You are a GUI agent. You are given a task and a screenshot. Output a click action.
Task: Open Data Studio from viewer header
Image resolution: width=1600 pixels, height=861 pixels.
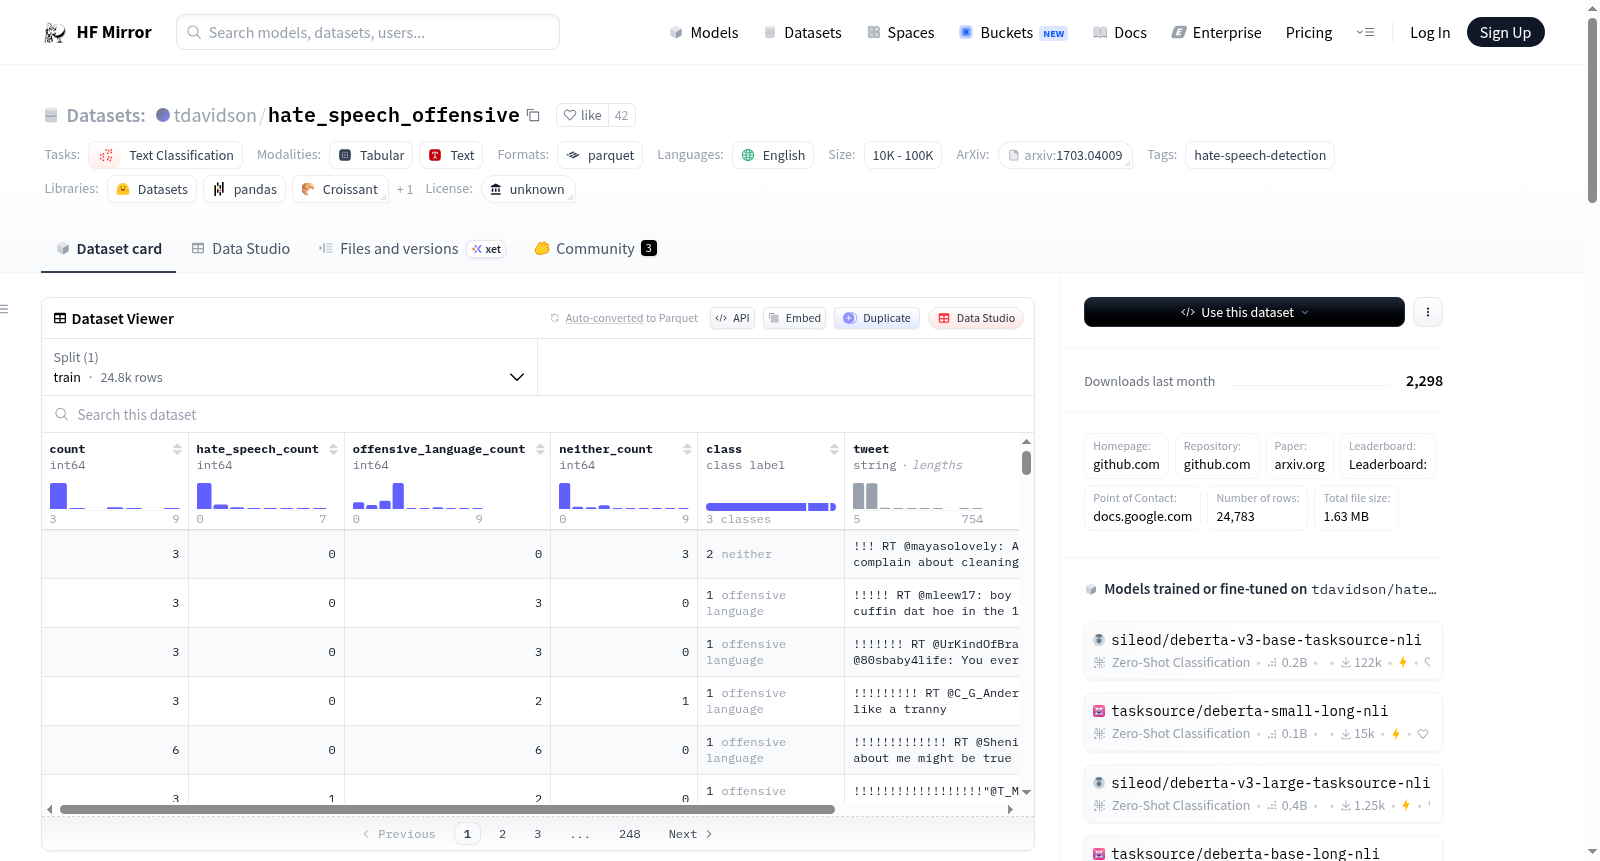[976, 318]
